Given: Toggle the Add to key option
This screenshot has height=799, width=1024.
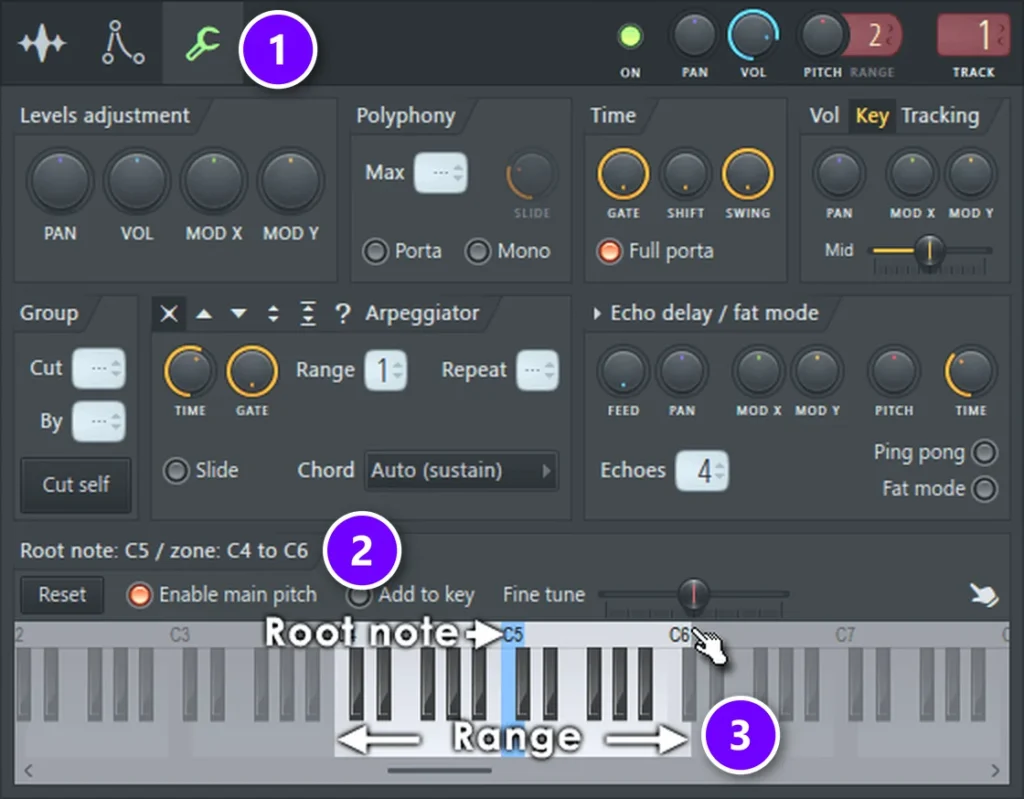Looking at the screenshot, I should pos(359,596).
